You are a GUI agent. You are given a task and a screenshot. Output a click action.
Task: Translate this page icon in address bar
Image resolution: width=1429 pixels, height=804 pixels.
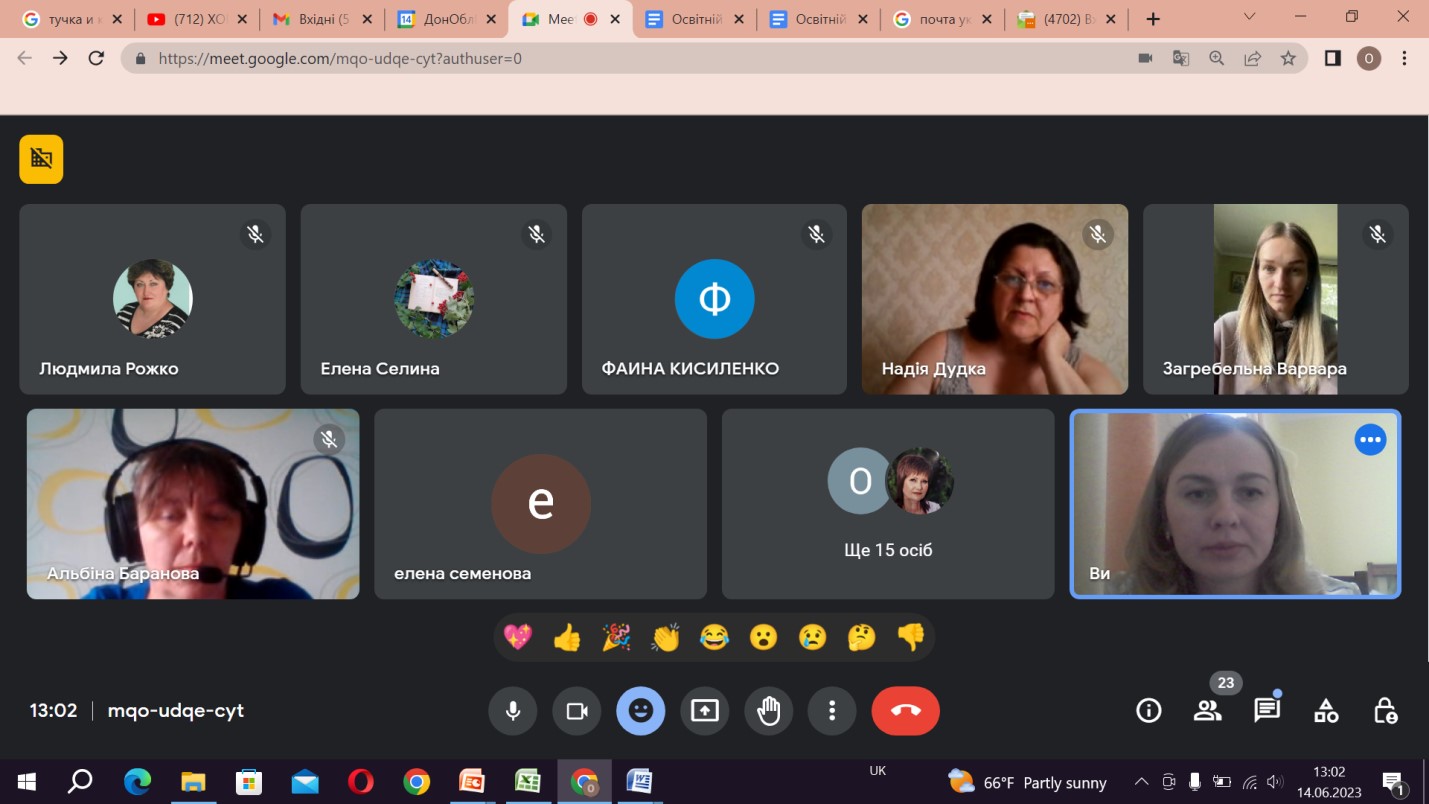click(x=1181, y=58)
